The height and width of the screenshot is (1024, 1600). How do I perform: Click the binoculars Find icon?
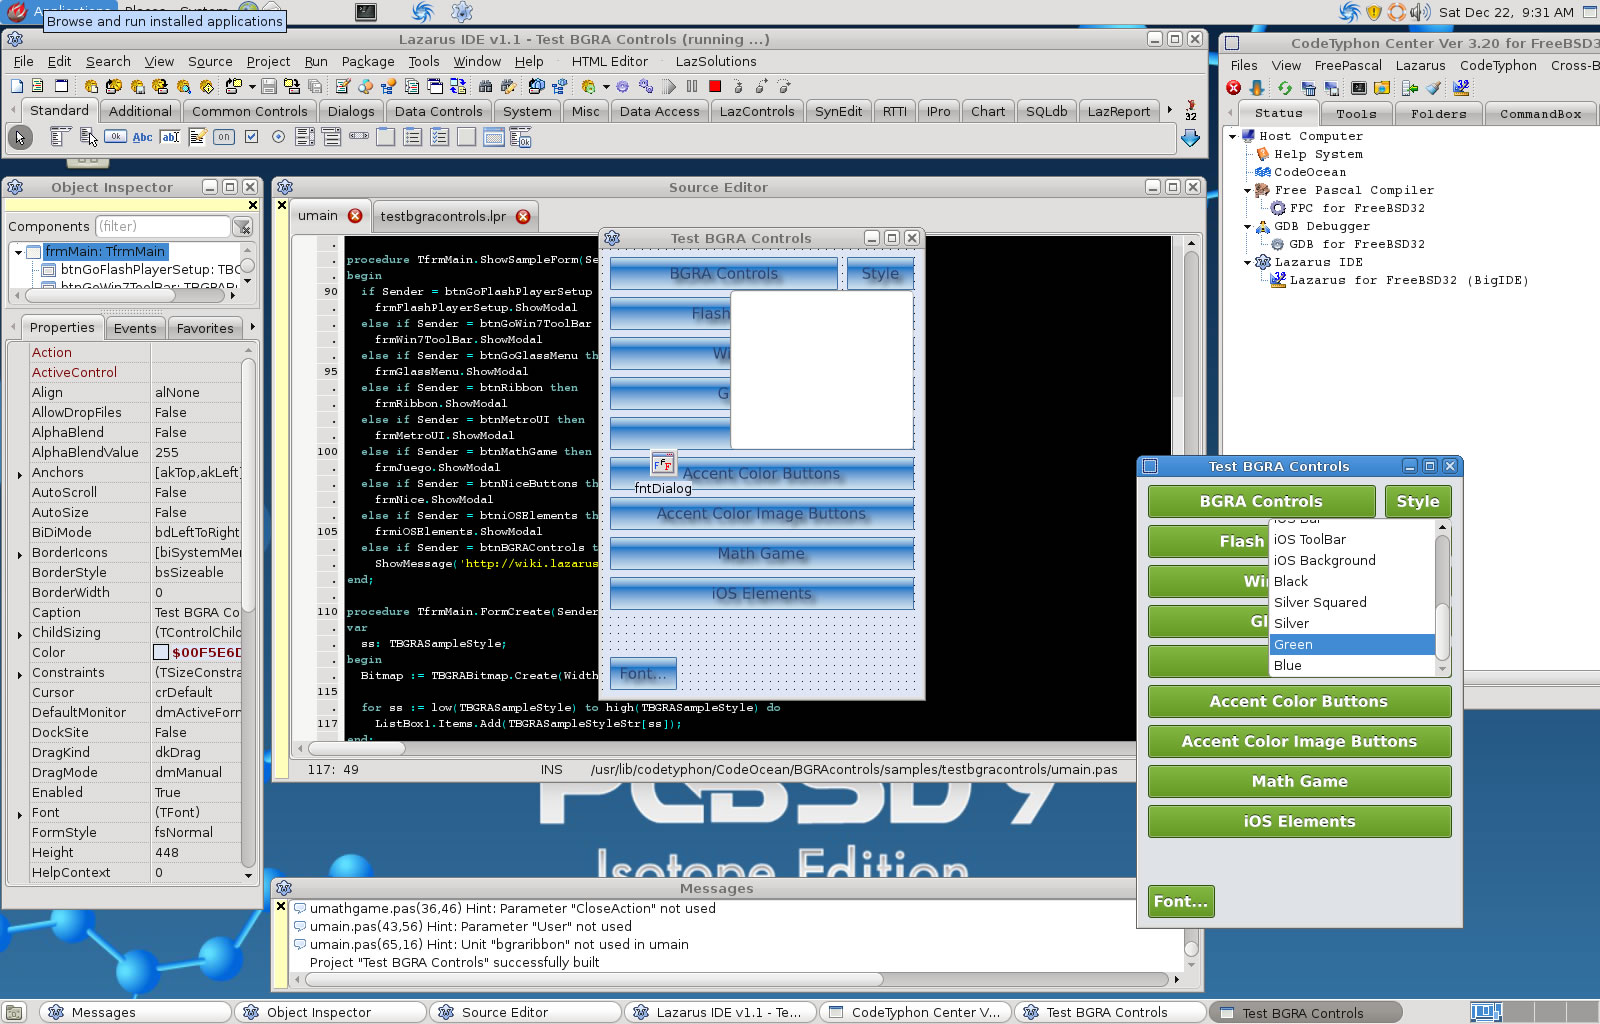pos(485,86)
